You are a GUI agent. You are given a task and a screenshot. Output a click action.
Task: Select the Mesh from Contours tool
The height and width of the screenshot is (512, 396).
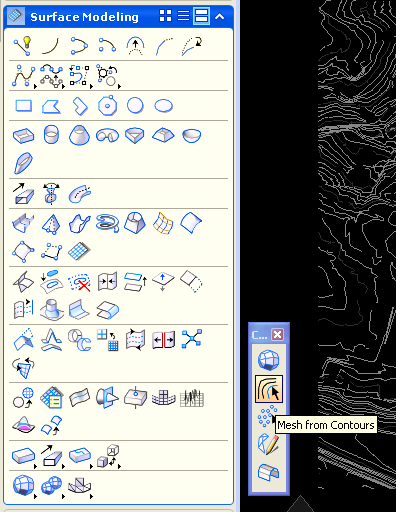(x=269, y=389)
